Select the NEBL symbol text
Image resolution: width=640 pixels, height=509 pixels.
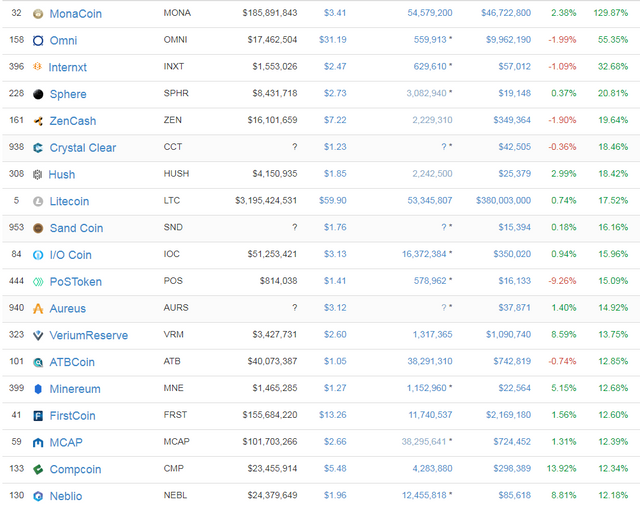point(175,496)
